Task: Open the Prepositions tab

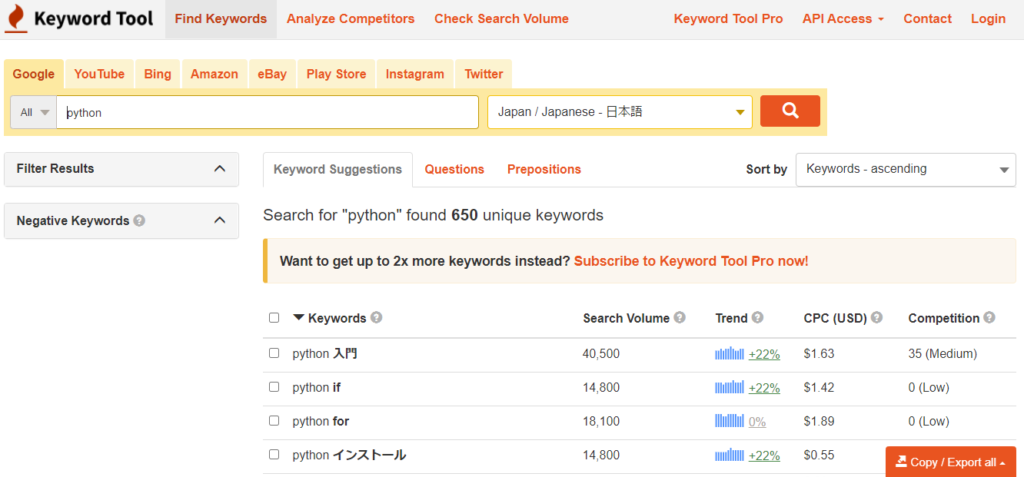Action: pyautogui.click(x=544, y=169)
